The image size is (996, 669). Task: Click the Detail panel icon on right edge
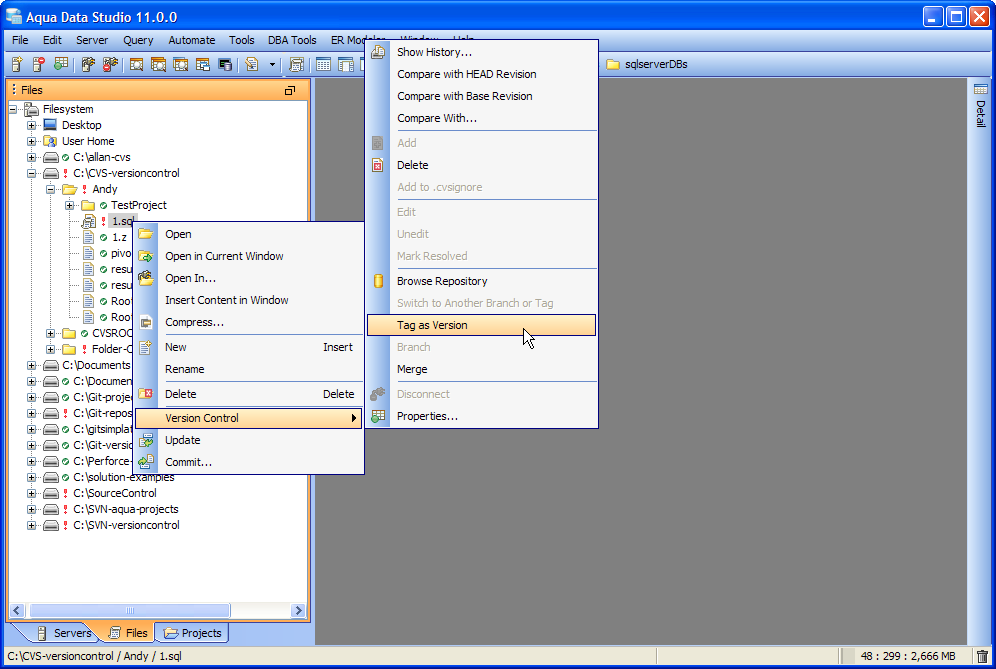click(x=981, y=89)
